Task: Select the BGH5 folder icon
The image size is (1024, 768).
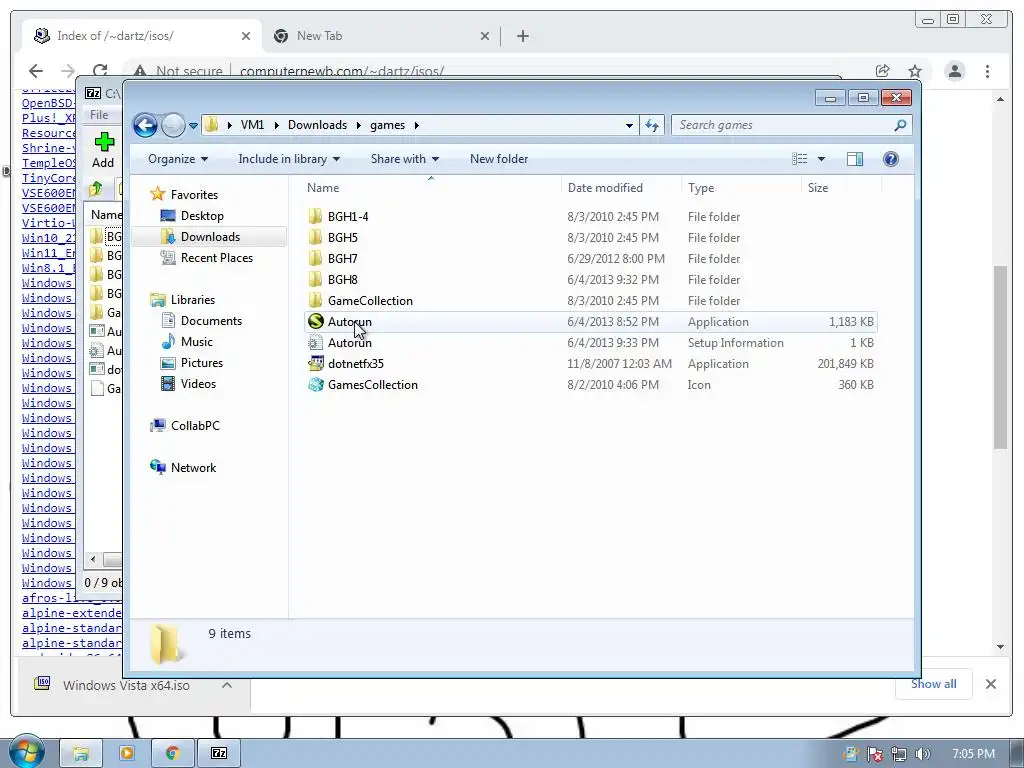Action: [315, 237]
